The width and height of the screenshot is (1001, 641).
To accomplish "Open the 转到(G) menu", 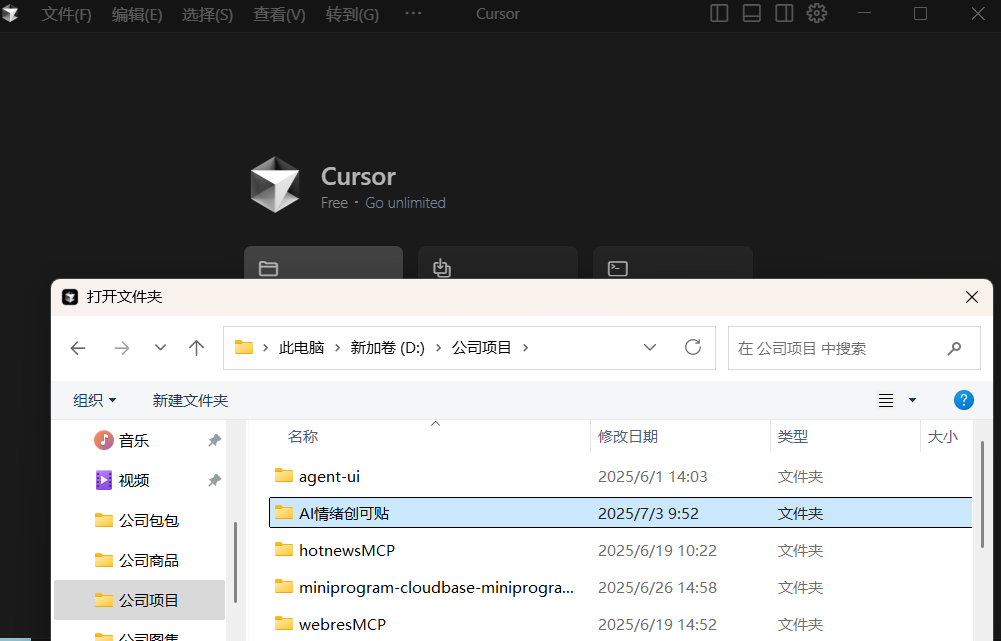I will coord(352,14).
